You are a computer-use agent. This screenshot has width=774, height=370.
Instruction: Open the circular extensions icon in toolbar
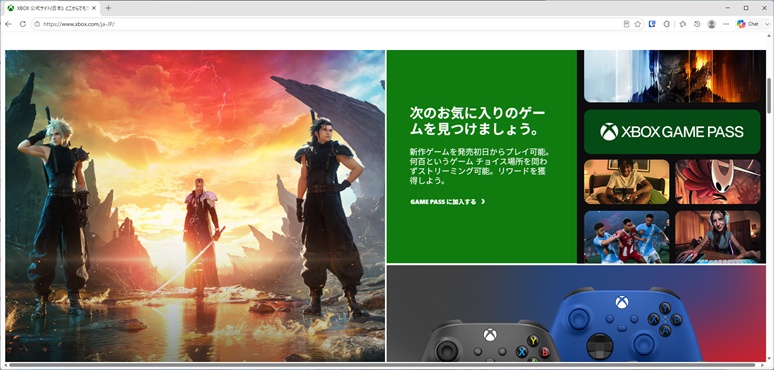click(667, 24)
